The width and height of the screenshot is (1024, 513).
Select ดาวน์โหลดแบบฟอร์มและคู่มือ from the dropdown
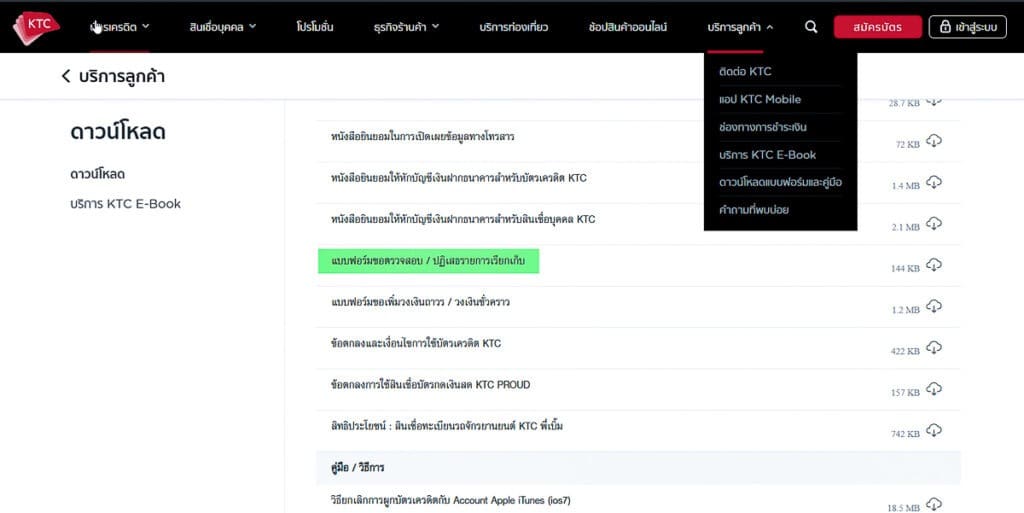point(780,183)
